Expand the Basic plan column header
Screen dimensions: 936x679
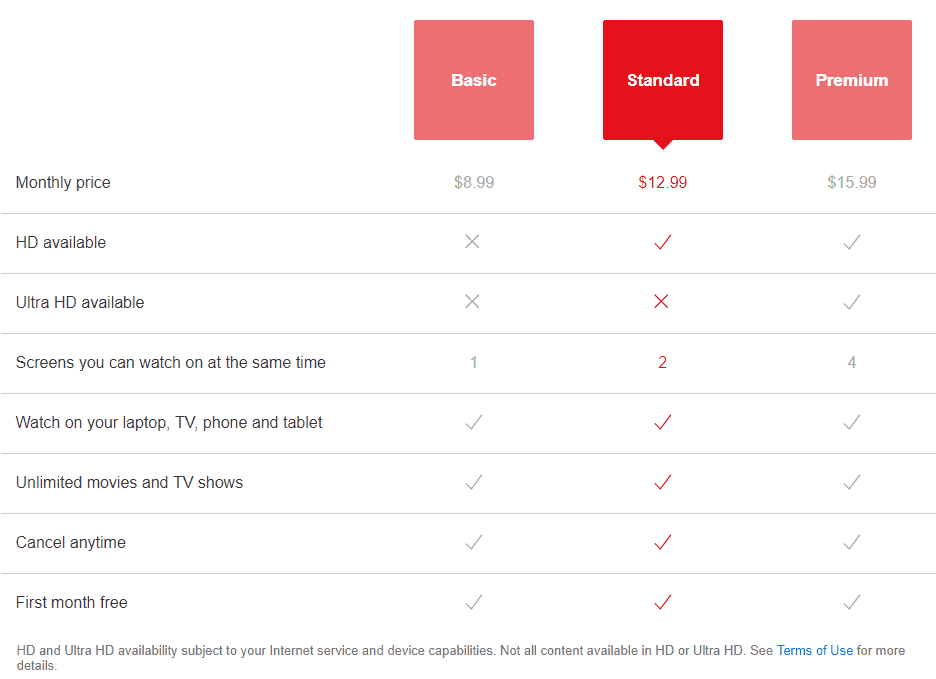473,79
